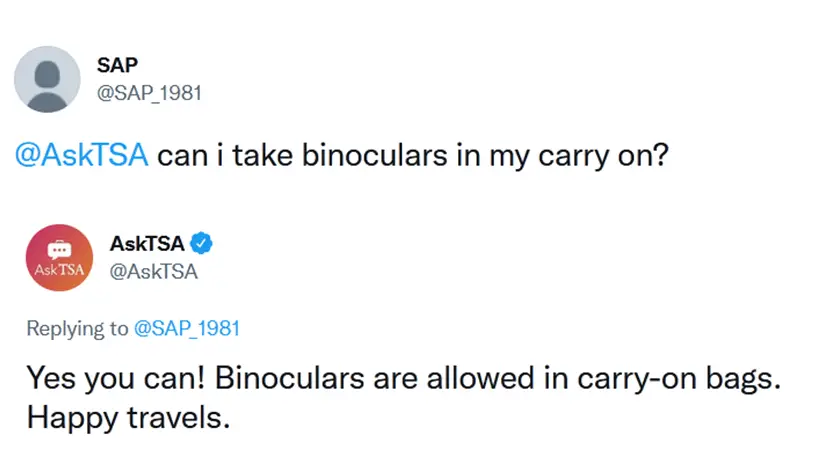The image size is (834, 463).
Task: Open the bold AskTSA display name
Action: pyautogui.click(x=147, y=244)
